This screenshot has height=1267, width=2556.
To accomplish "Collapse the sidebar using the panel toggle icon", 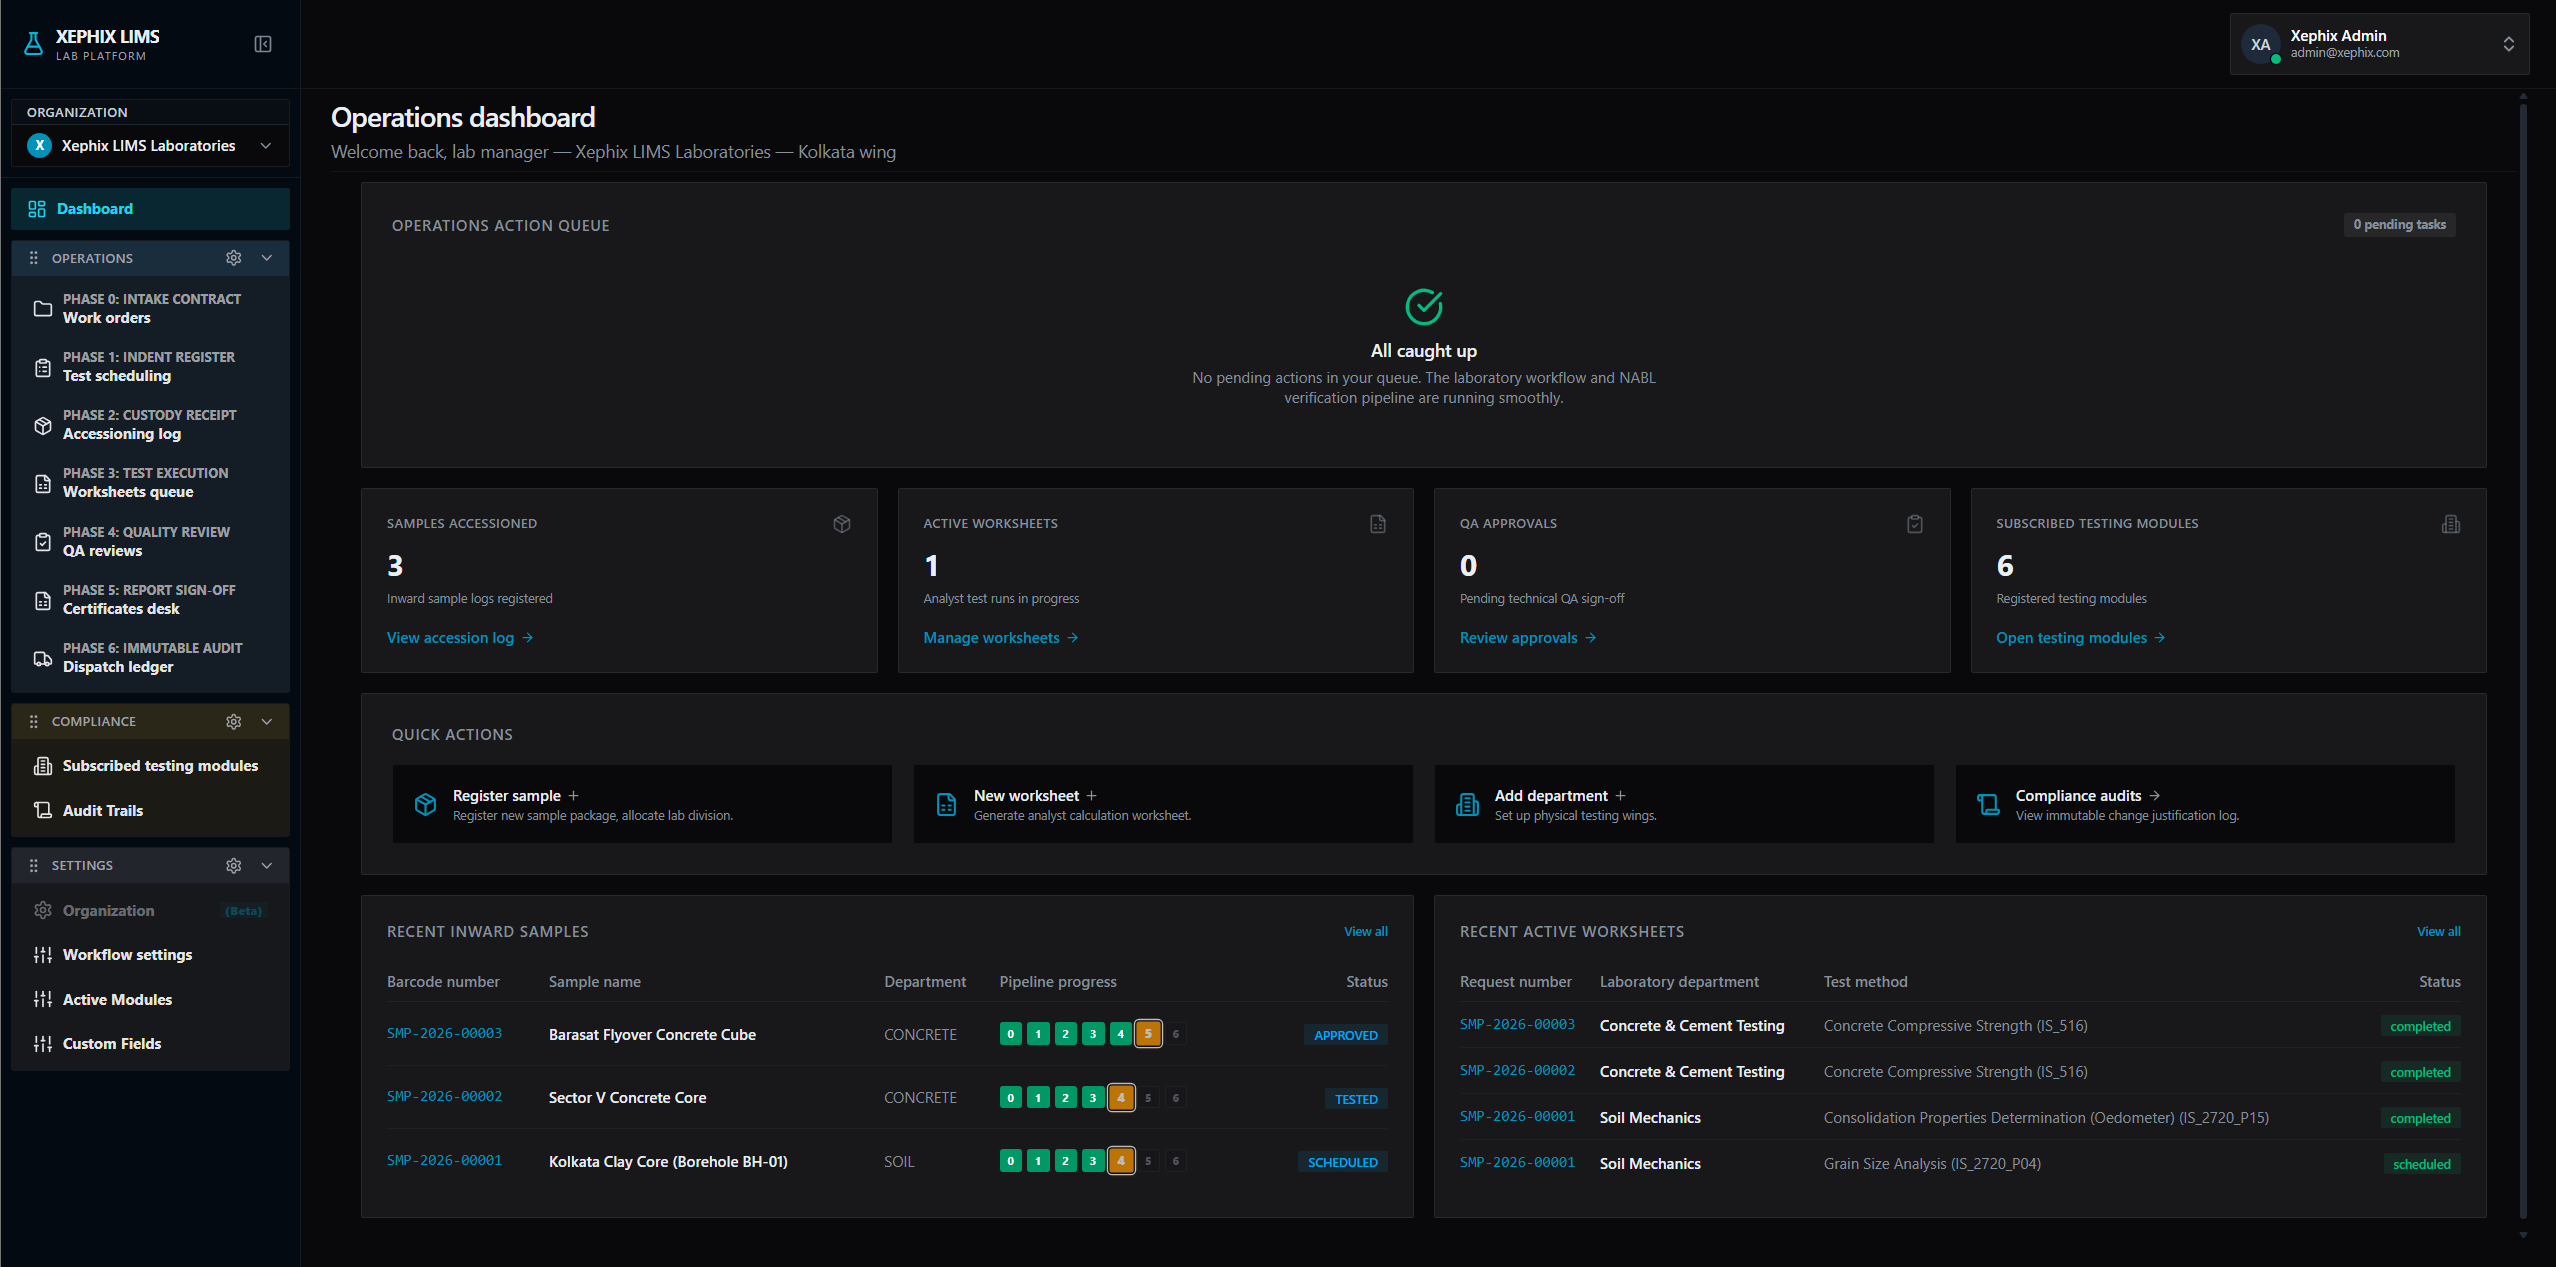I will 263,44.
